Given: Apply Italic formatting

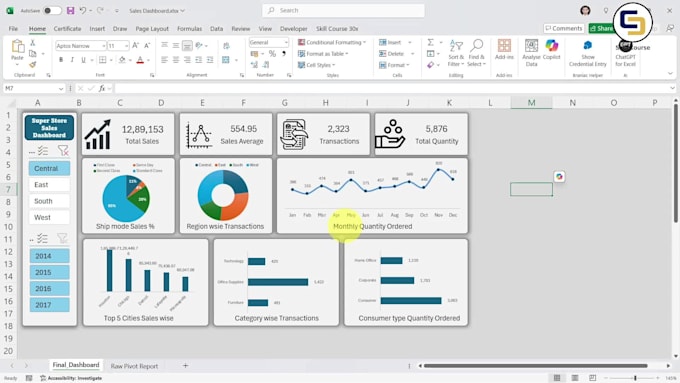Looking at the screenshot, I should pos(72,60).
